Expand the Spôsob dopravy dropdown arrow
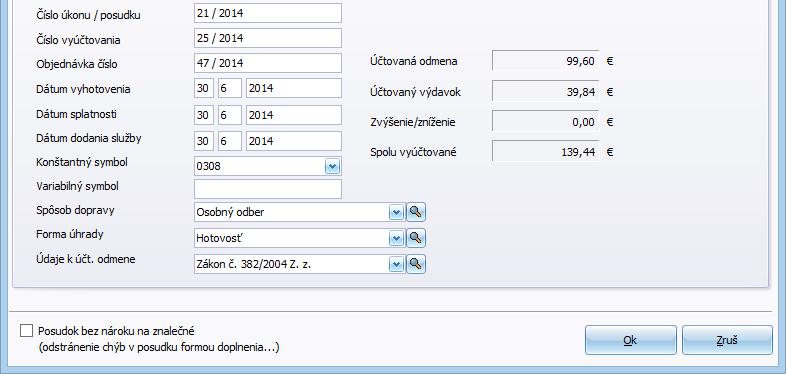Image resolution: width=786 pixels, height=374 pixels. 397,212
